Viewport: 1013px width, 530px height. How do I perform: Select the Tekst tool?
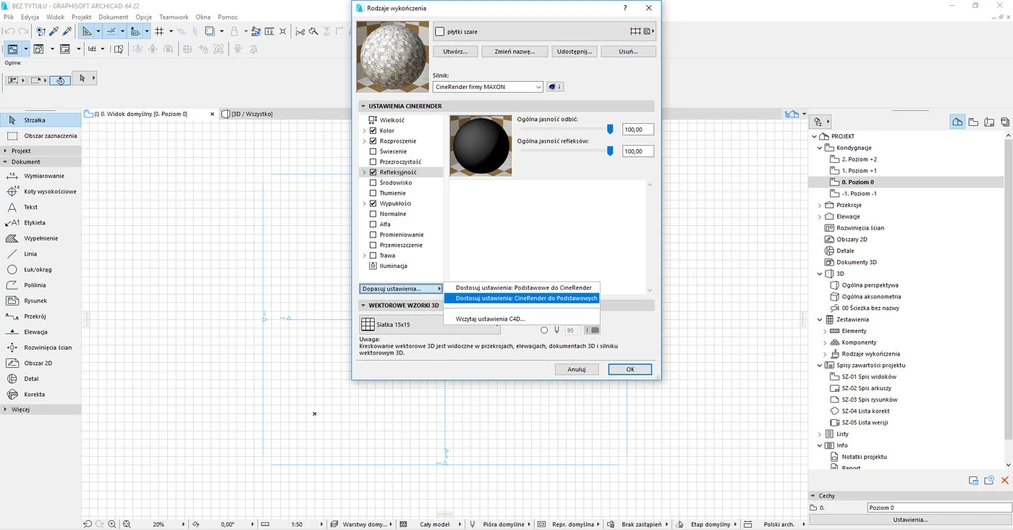coord(40,207)
